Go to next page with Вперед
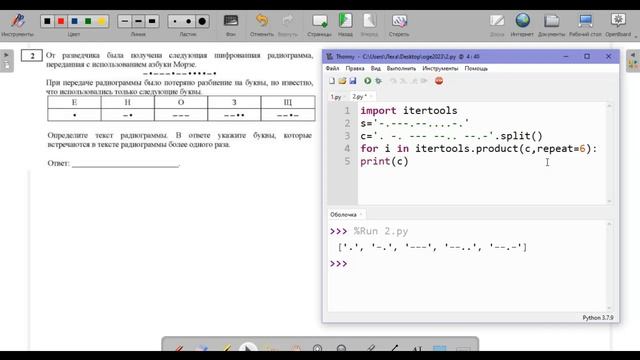 [x=369, y=24]
